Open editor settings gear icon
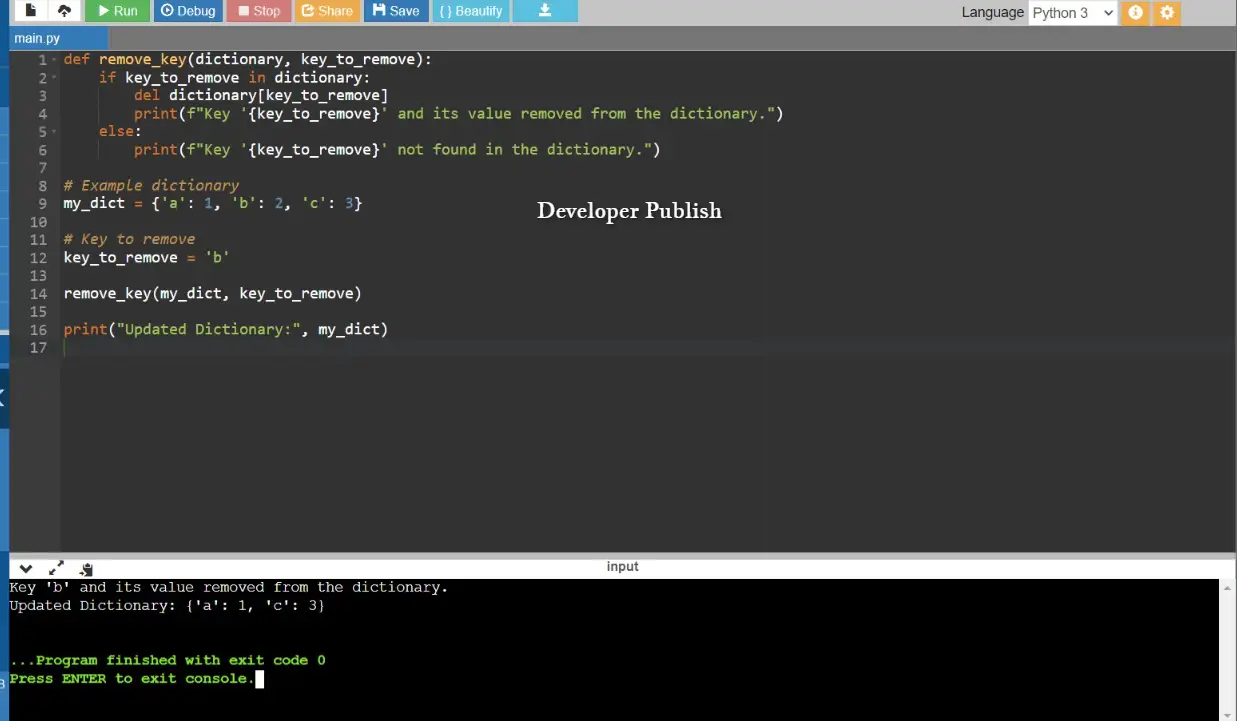This screenshot has width=1237, height=721. pyautogui.click(x=1166, y=12)
